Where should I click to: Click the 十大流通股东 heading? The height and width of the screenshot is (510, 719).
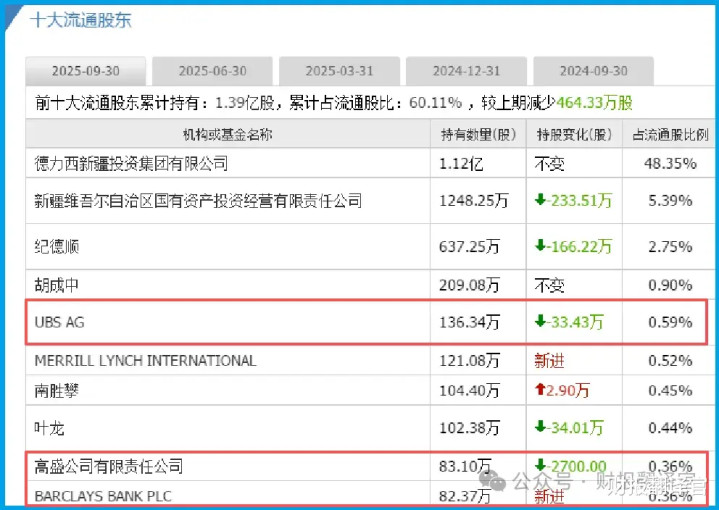[x=81, y=20]
